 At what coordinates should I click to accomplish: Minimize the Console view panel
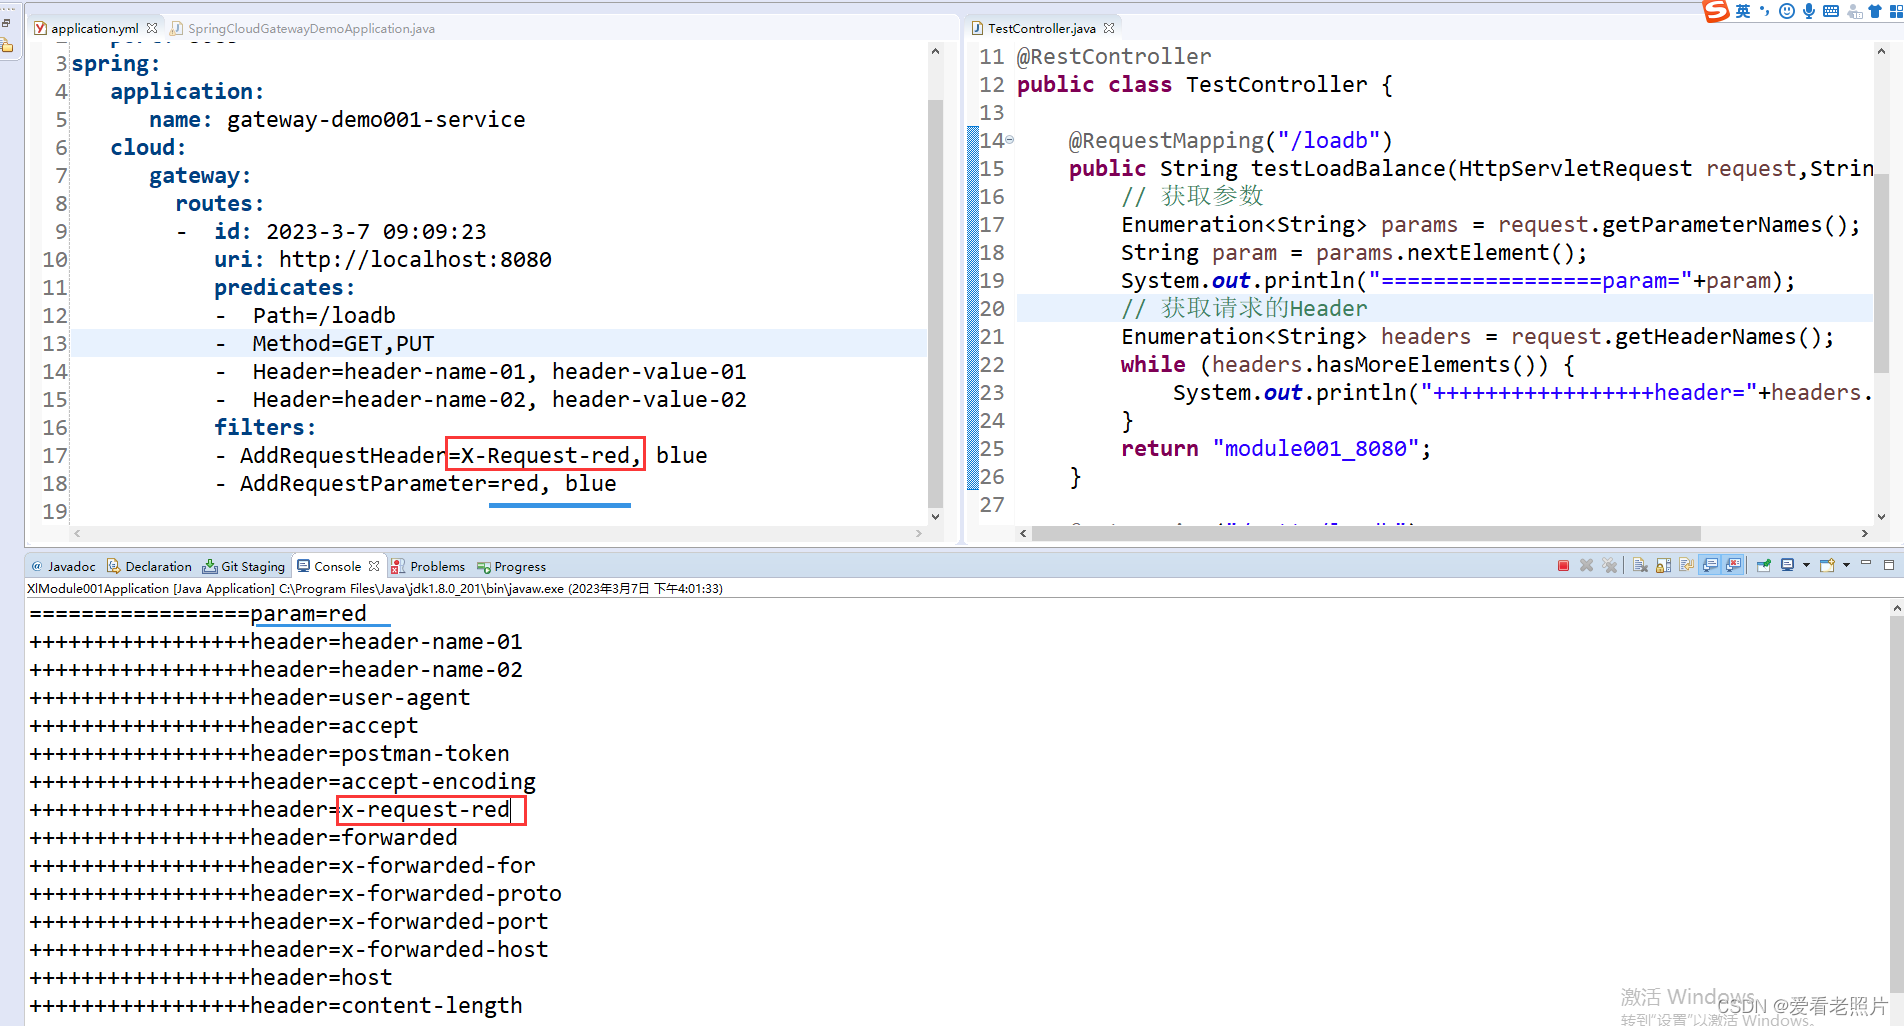pos(1866,563)
